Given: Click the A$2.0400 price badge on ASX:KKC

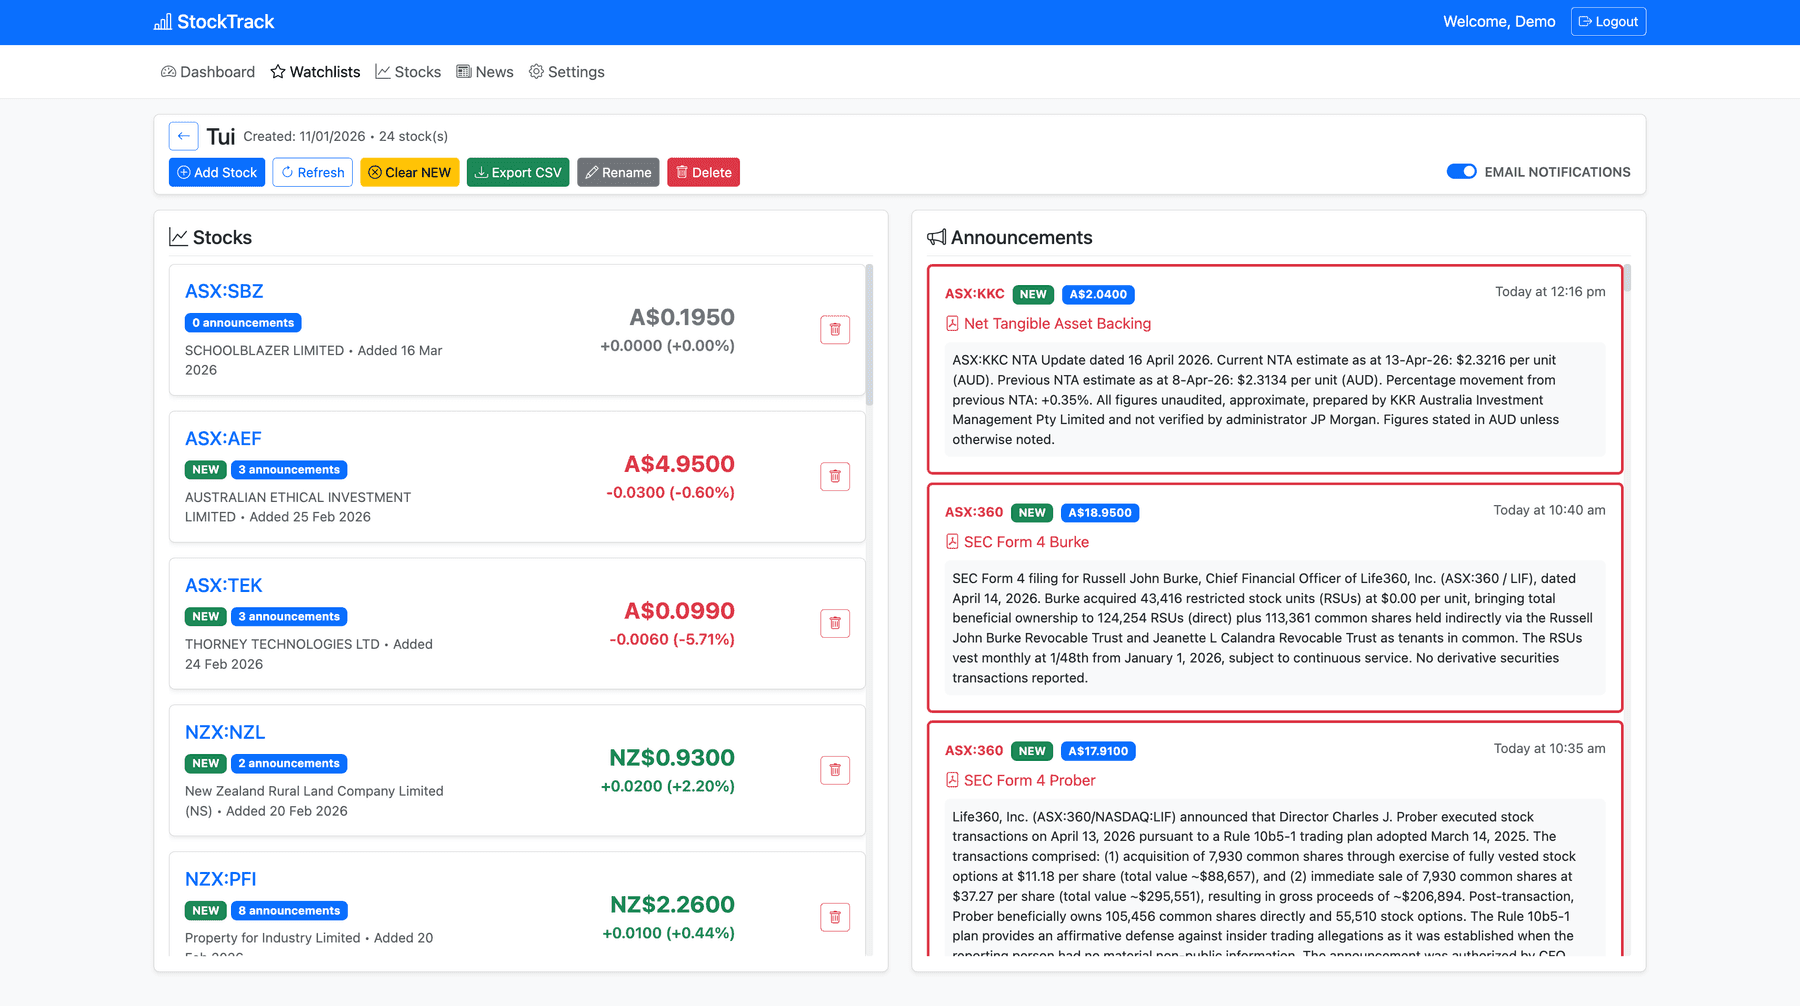Looking at the screenshot, I should [x=1098, y=295].
